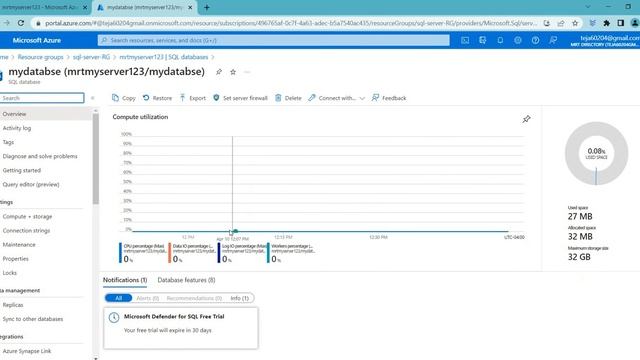Viewport: 640px width, 360px height.
Task: Click Log IO percentage legend item
Action: pos(242,253)
